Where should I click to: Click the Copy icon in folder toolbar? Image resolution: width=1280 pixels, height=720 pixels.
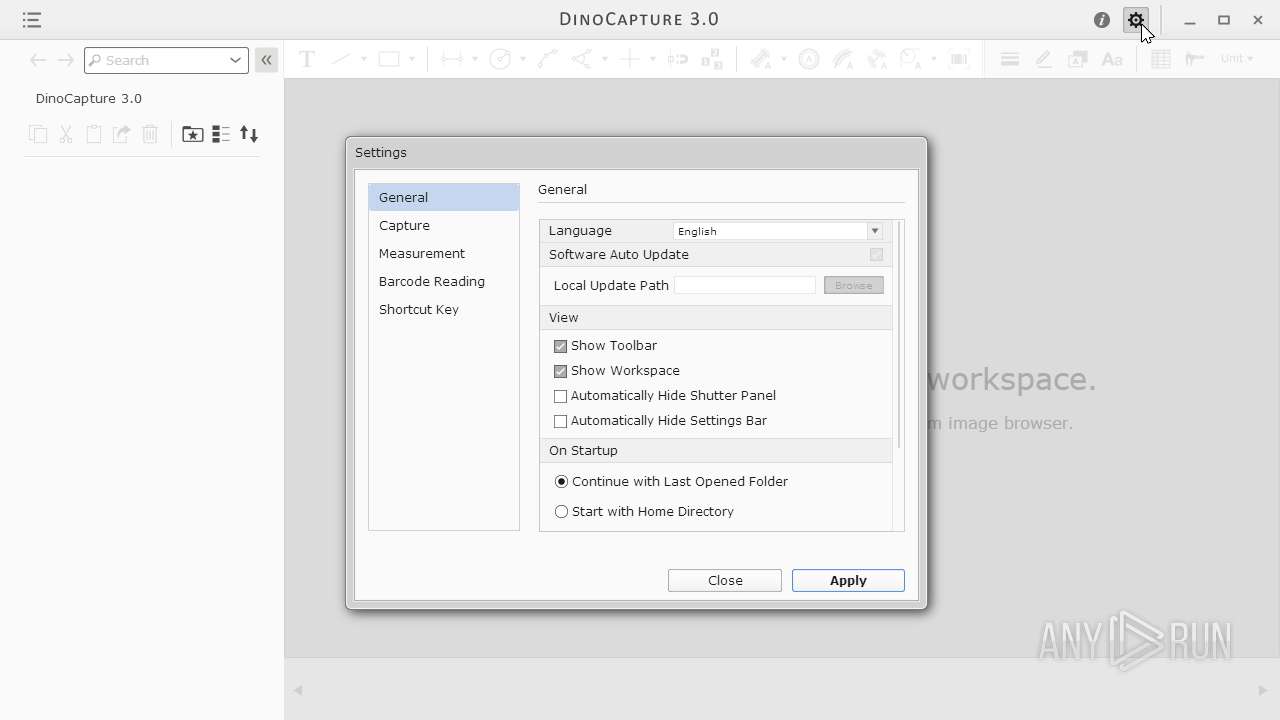38,134
